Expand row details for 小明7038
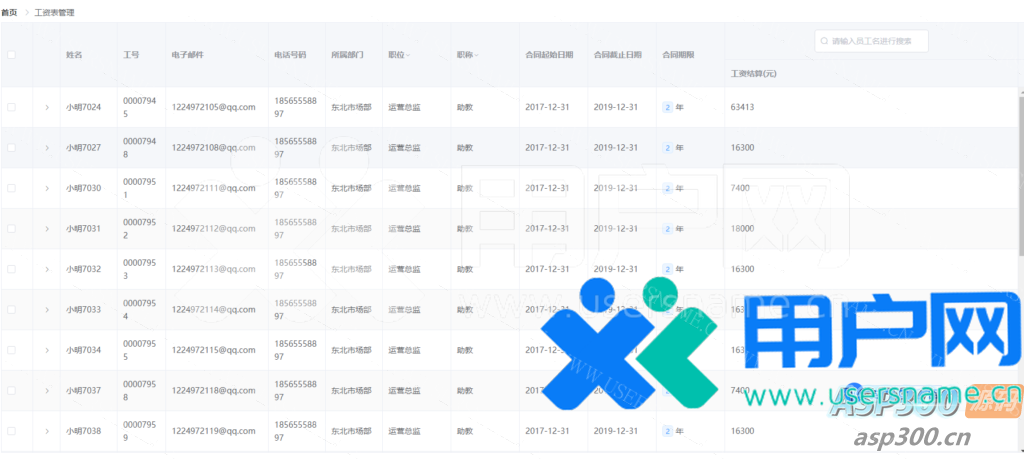The width and height of the screenshot is (1024, 459). click(46, 431)
